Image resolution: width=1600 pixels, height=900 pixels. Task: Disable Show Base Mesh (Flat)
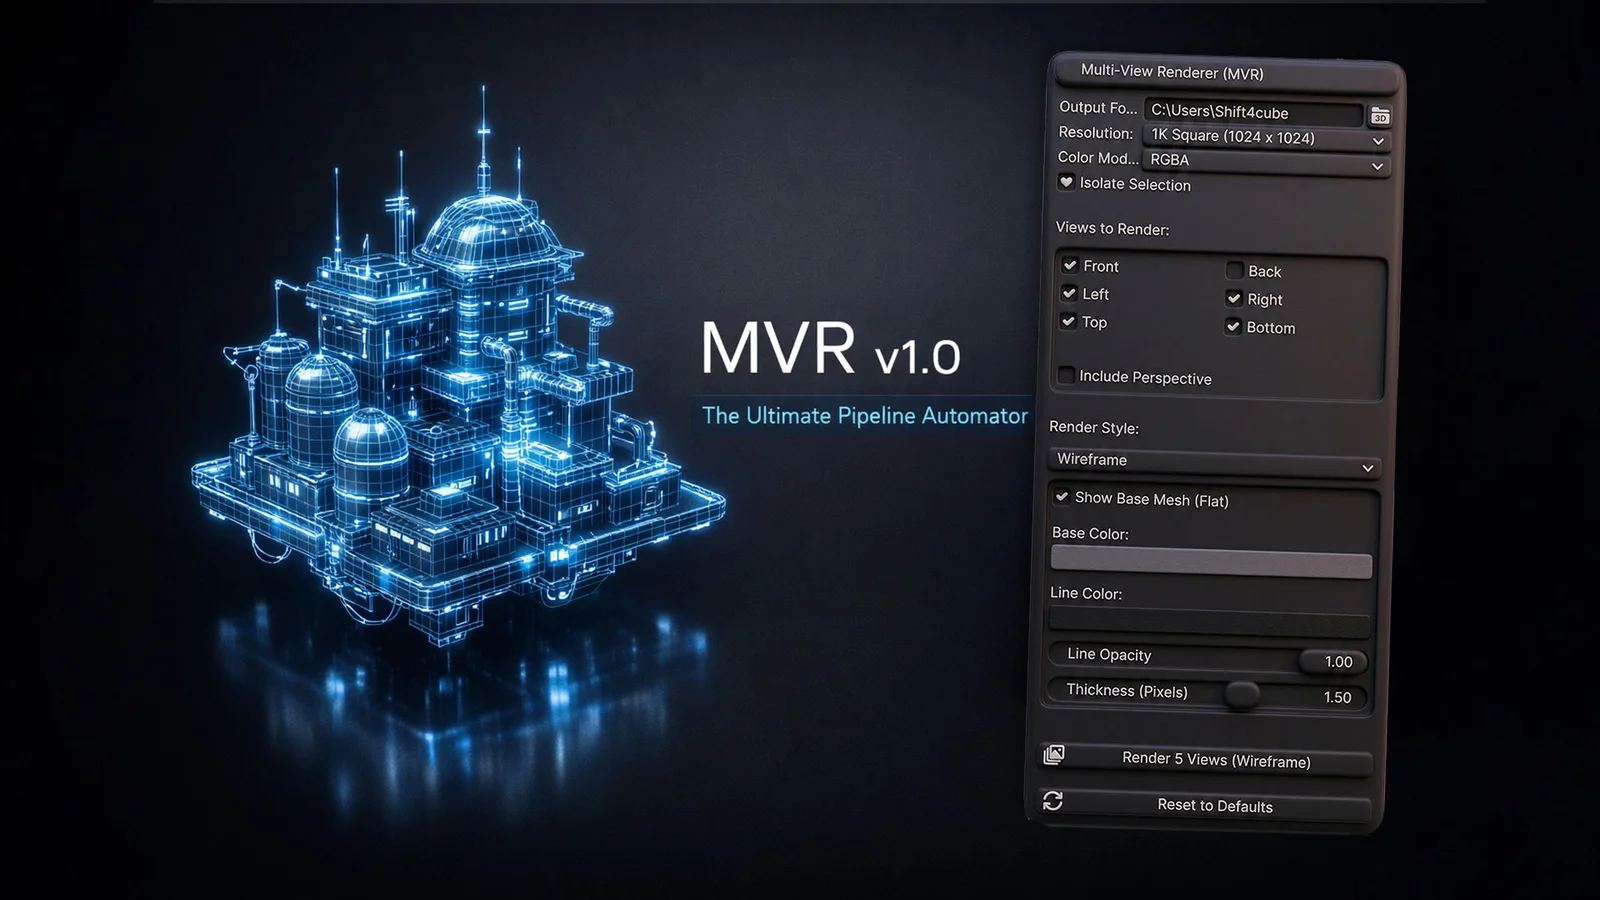click(x=1061, y=497)
